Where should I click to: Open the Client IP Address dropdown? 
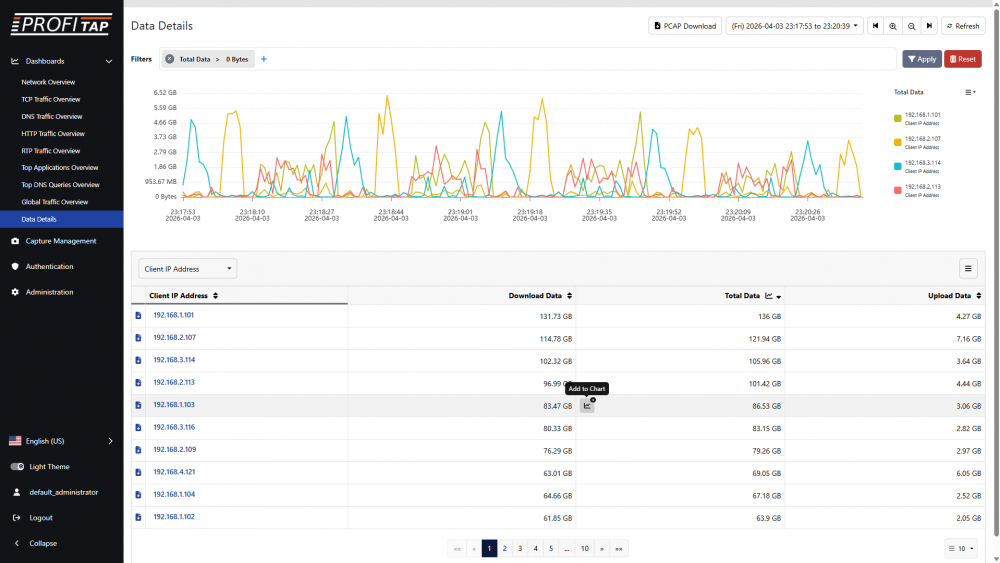[188, 269]
